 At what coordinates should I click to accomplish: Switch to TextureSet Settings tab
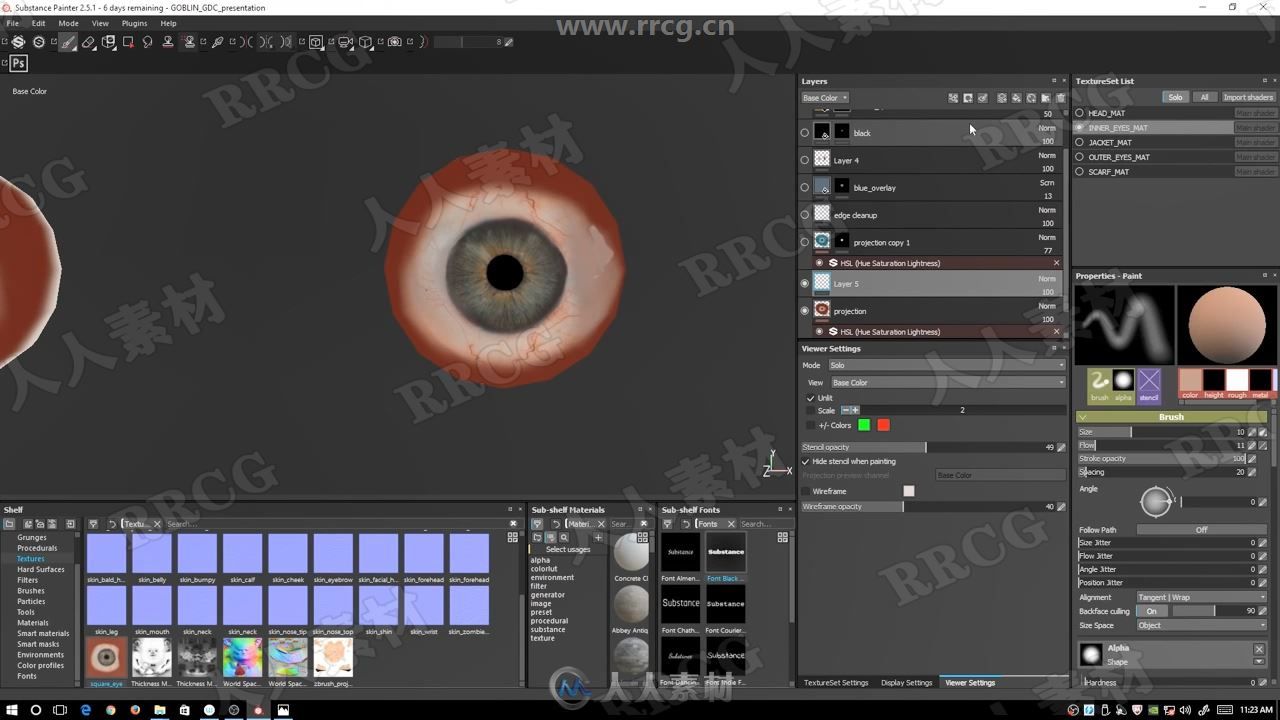(836, 683)
